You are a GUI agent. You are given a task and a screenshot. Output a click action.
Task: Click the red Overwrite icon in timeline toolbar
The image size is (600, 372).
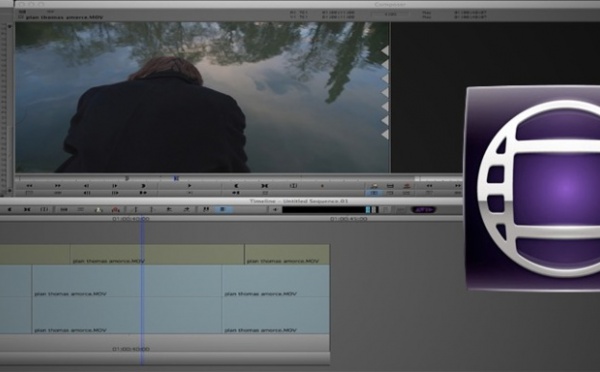click(115, 209)
